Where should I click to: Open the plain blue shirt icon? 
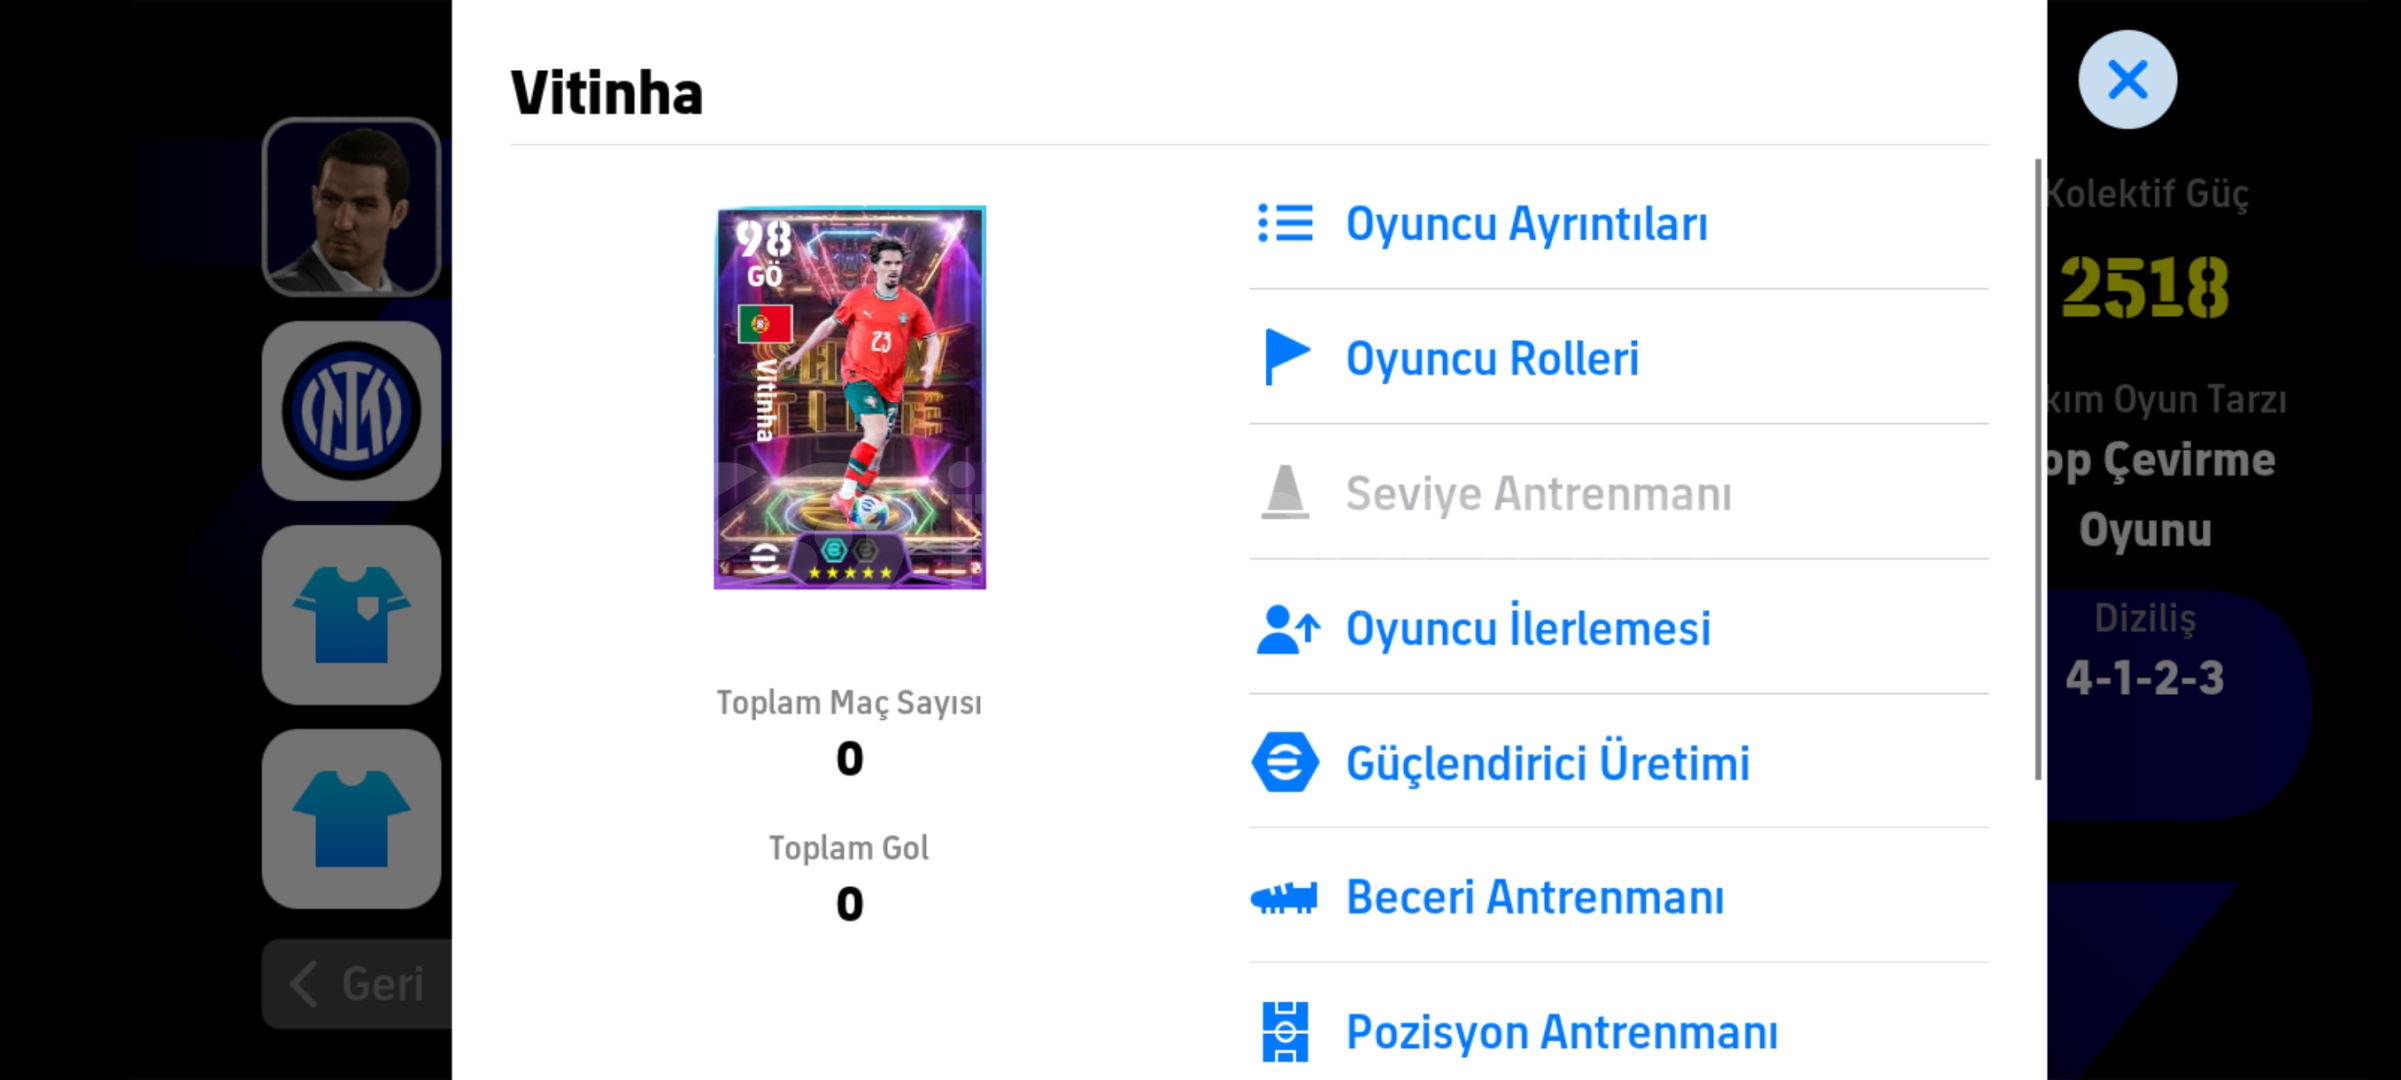click(x=352, y=819)
